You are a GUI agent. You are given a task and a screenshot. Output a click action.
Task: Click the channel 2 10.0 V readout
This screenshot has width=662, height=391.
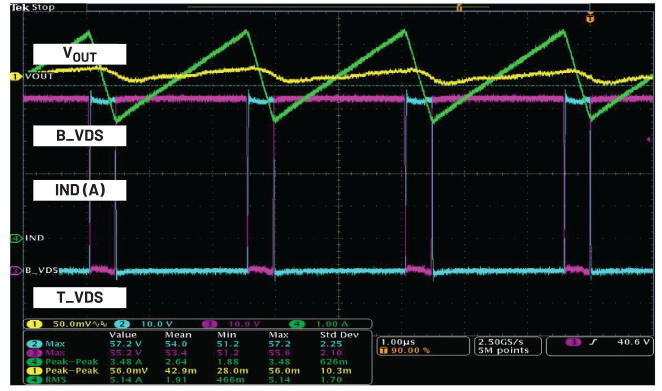157,324
